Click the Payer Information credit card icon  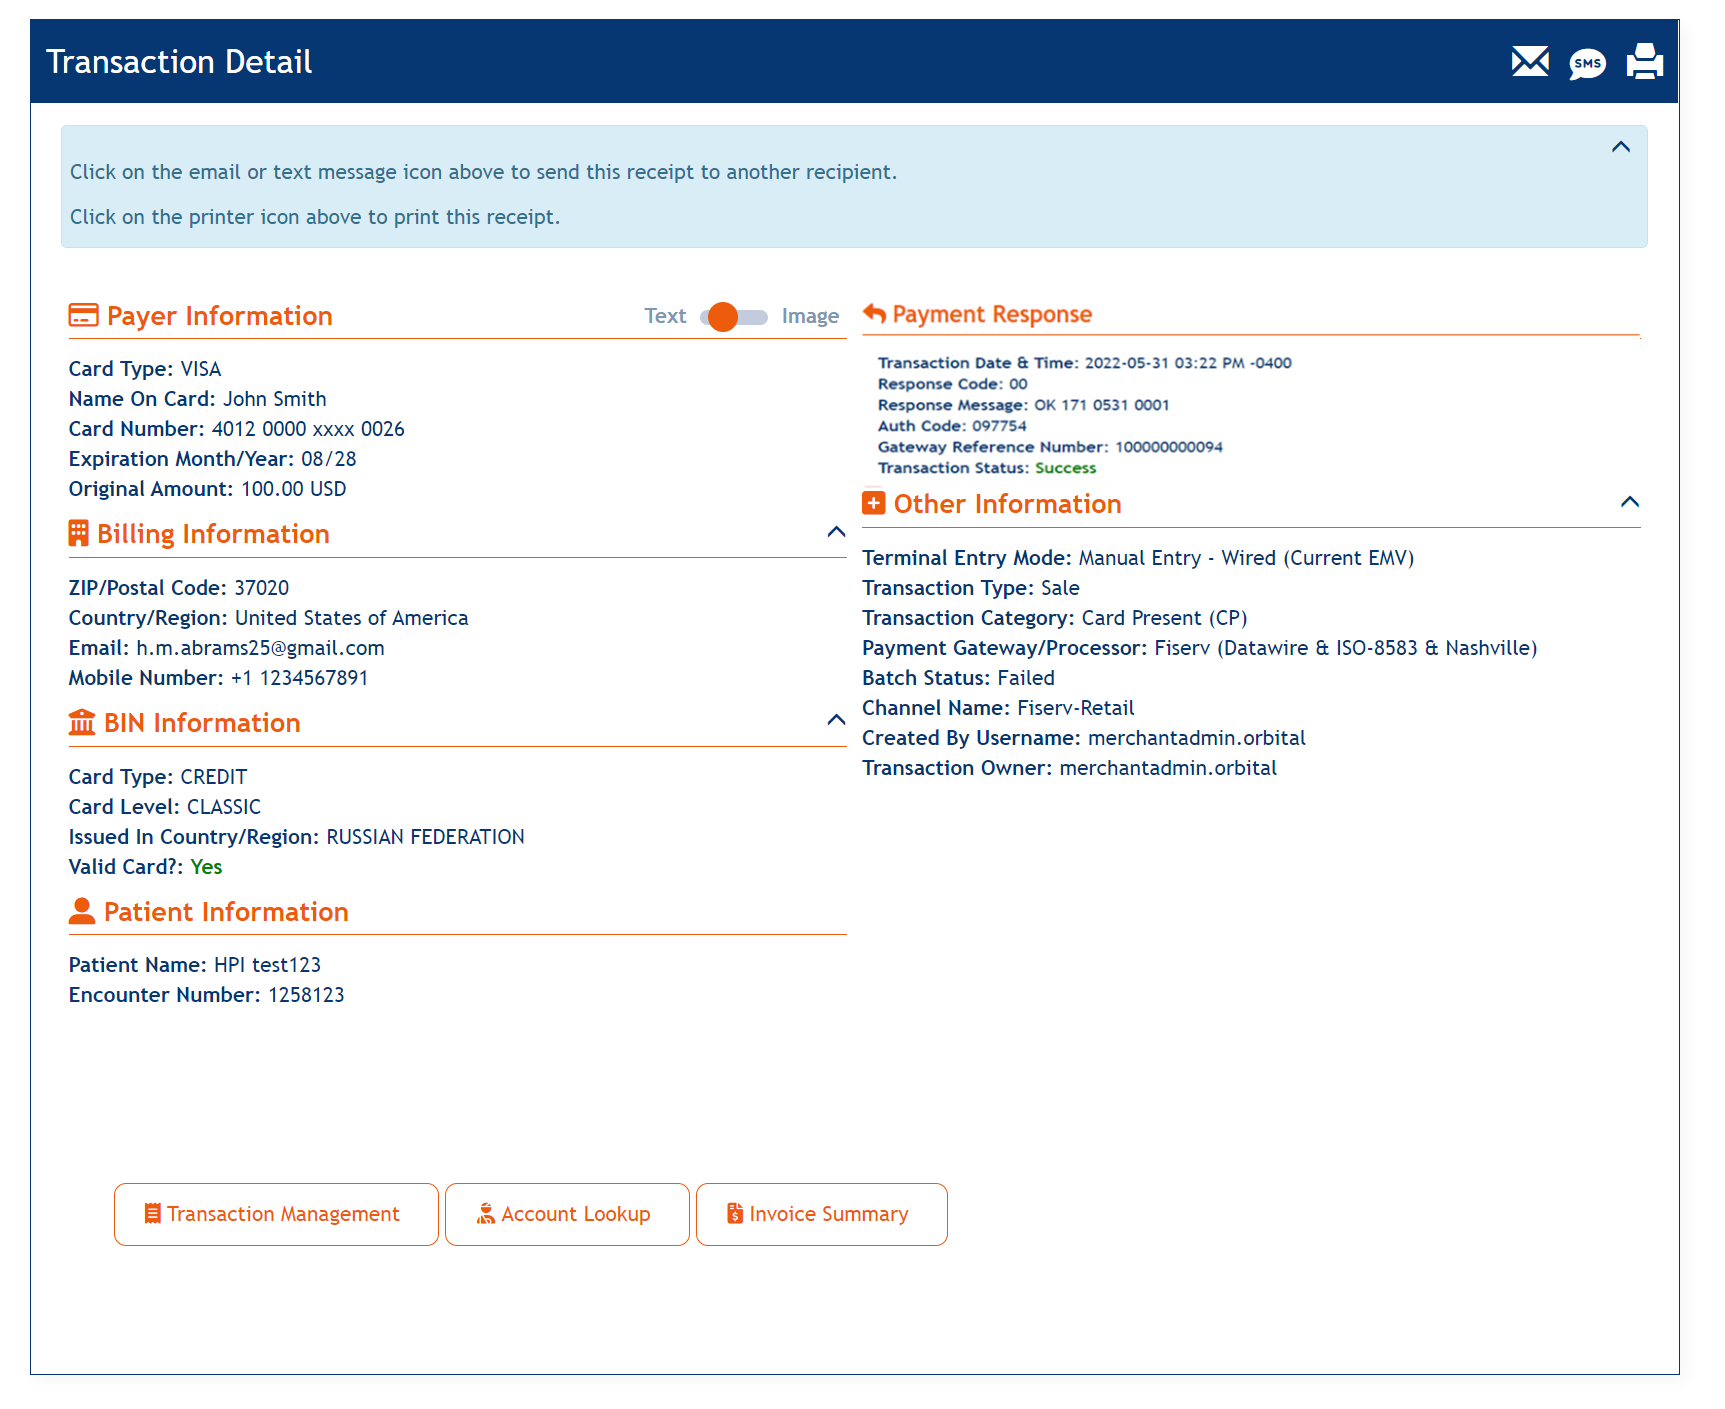tap(83, 316)
